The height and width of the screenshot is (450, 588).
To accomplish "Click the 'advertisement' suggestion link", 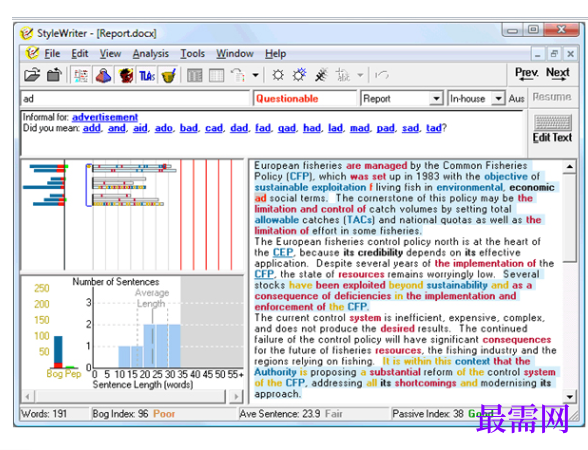I will (105, 117).
